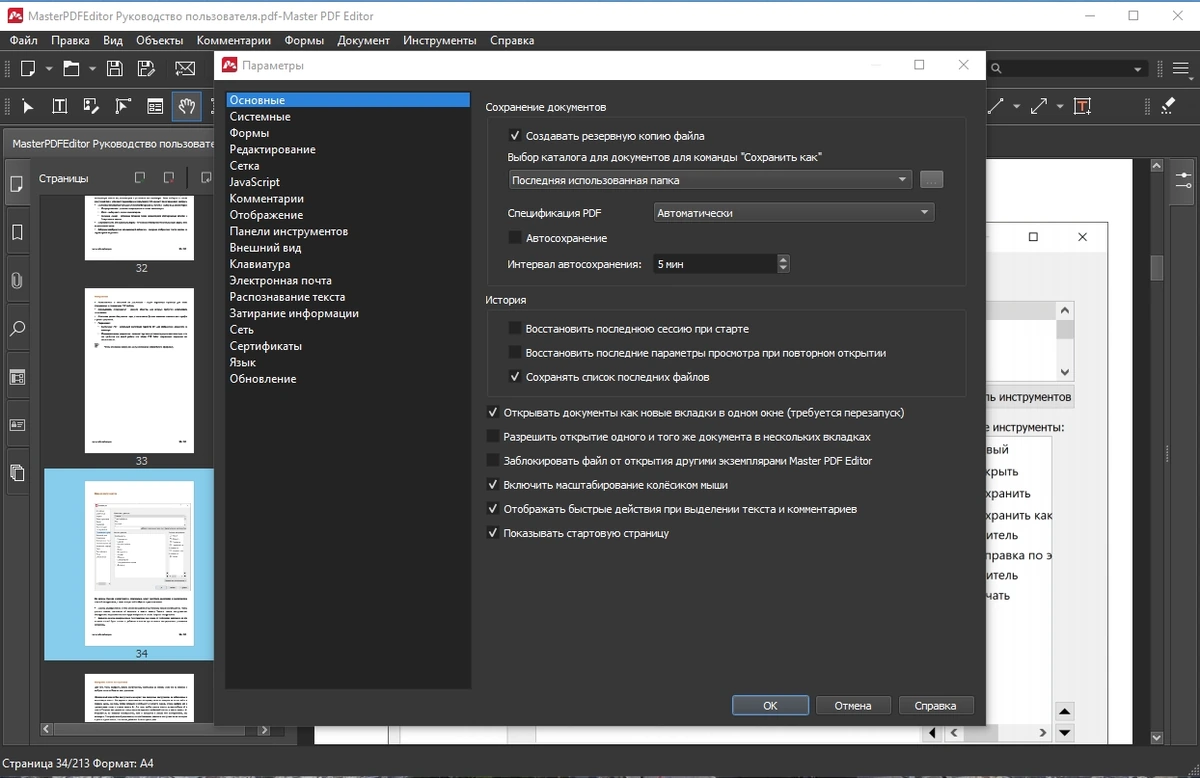Expand the toolbar search field dropdown arrow
Viewport: 1200px width, 778px height.
[x=1138, y=69]
